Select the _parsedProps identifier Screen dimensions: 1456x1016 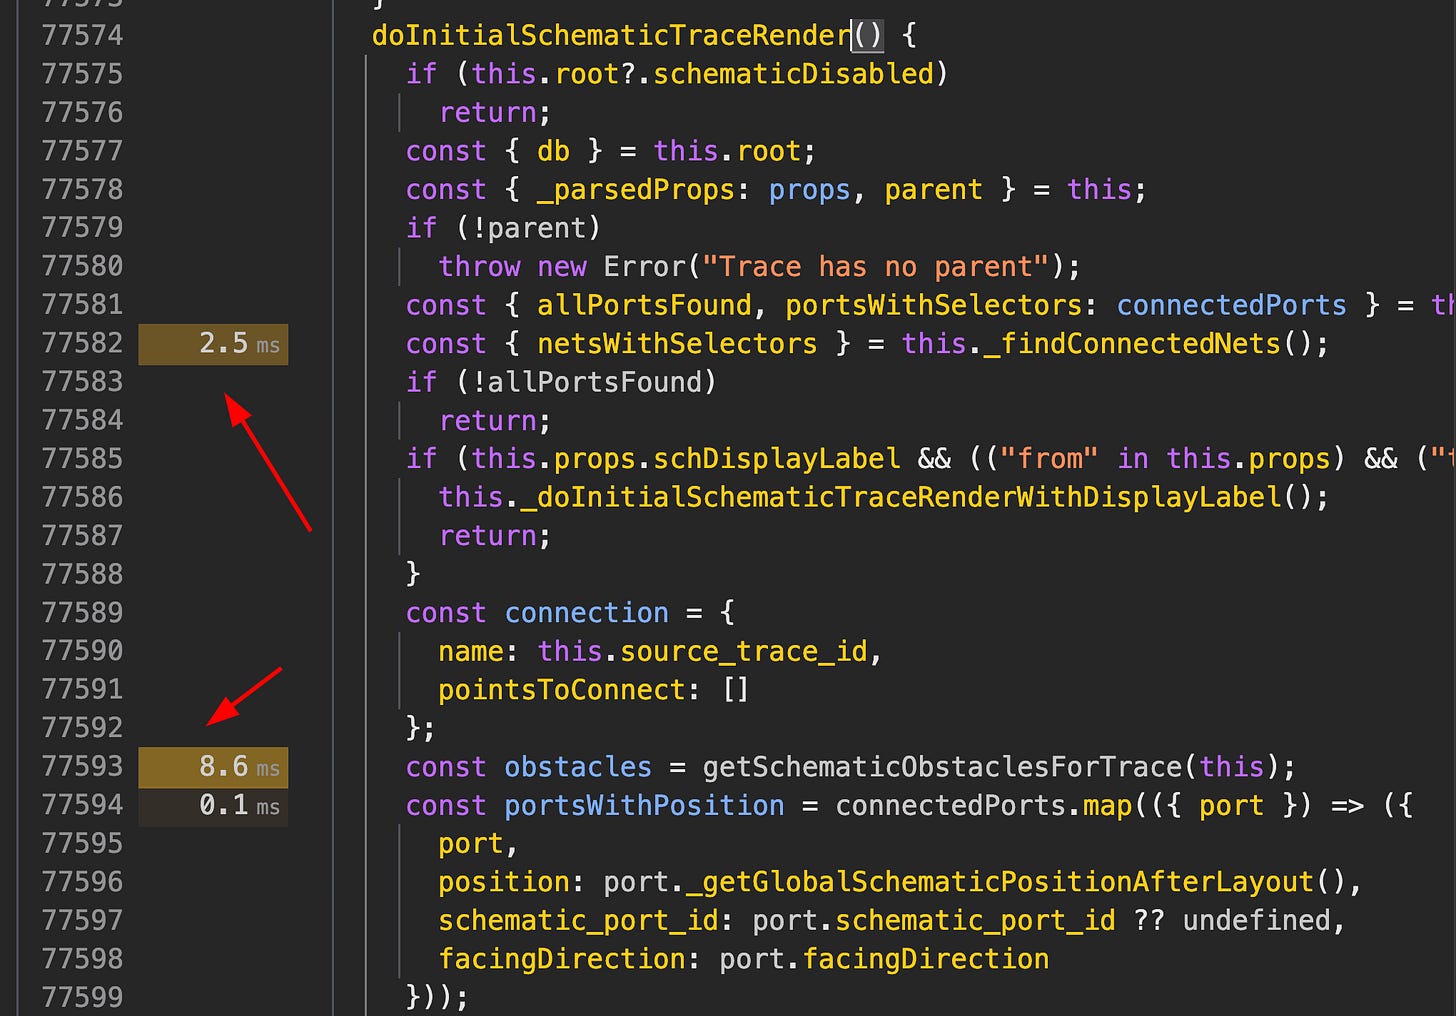click(x=635, y=190)
